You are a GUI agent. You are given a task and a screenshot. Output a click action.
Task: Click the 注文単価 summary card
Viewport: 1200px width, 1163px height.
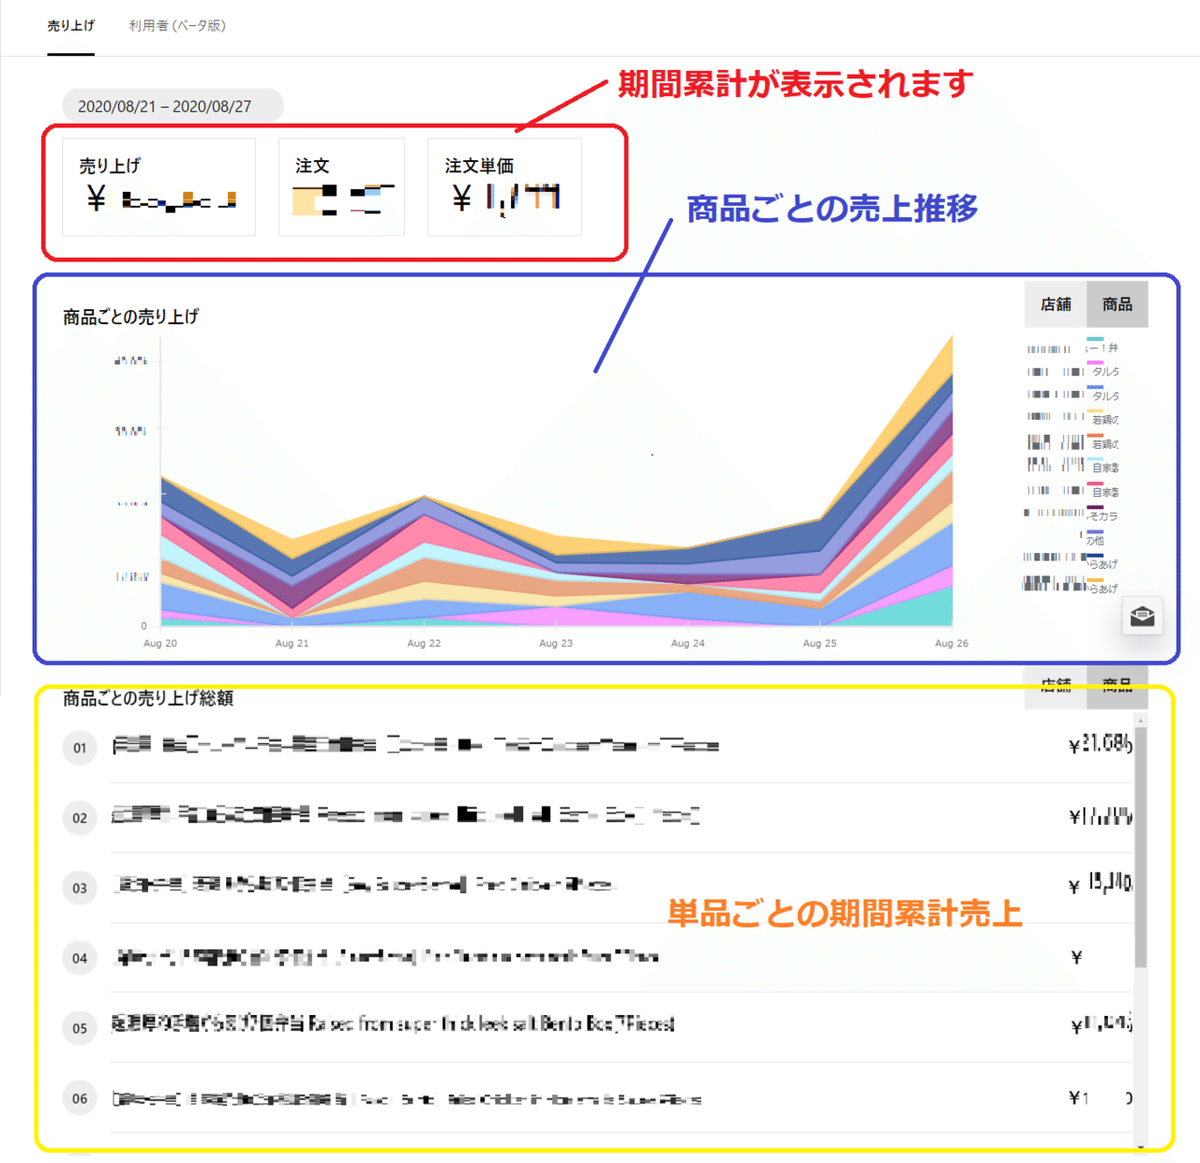[x=504, y=186]
